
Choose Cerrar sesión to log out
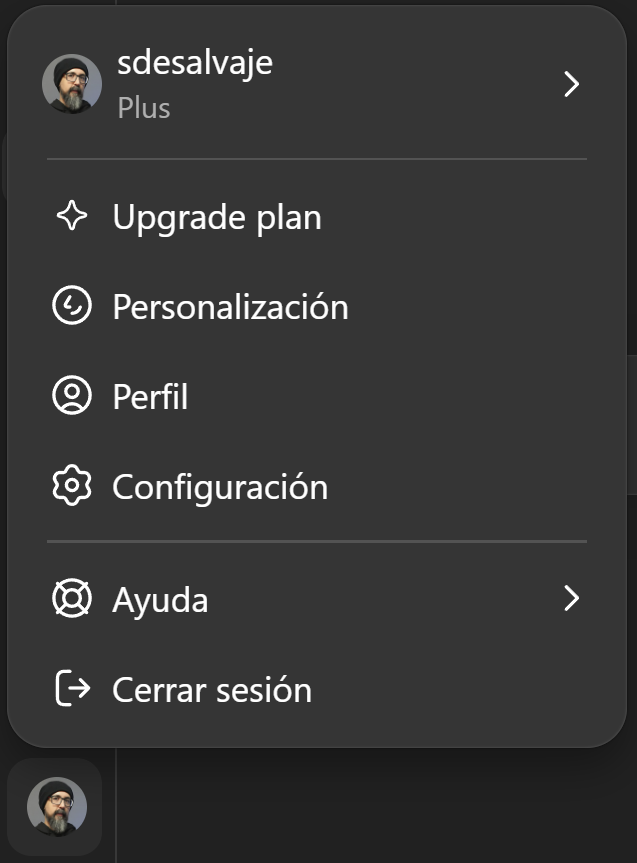317,689
